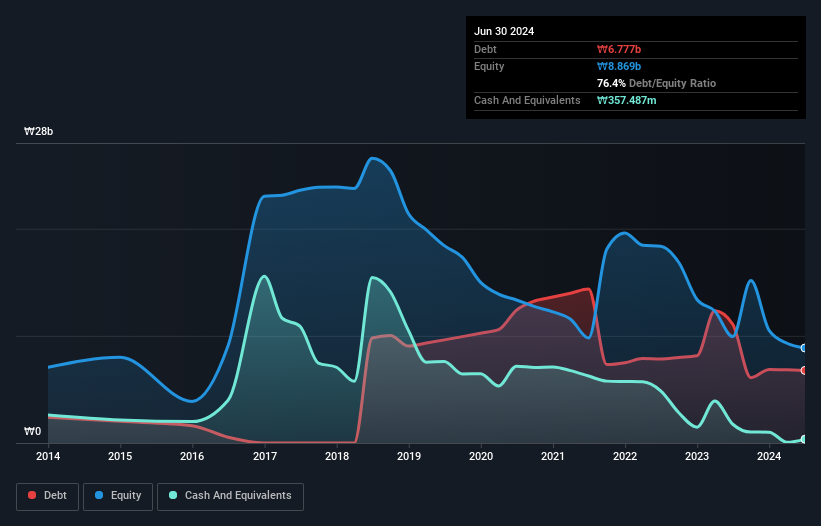The width and height of the screenshot is (821, 526).
Task: Click the red Debt legend dot
Action: (32, 495)
